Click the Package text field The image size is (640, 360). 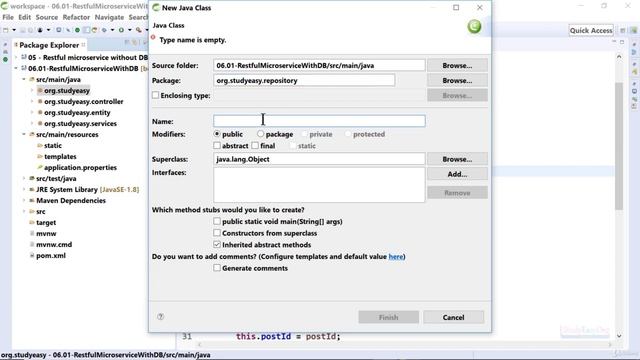(304, 80)
